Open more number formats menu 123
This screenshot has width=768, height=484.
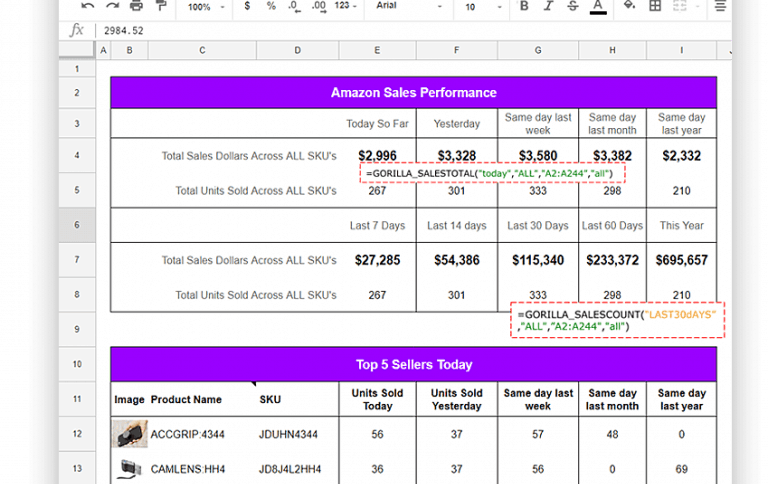point(346,6)
